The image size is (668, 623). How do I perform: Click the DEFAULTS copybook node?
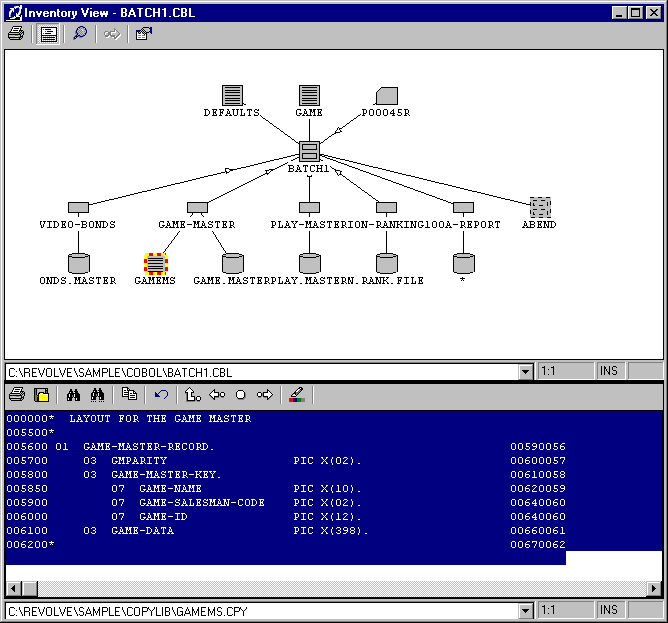[233, 96]
